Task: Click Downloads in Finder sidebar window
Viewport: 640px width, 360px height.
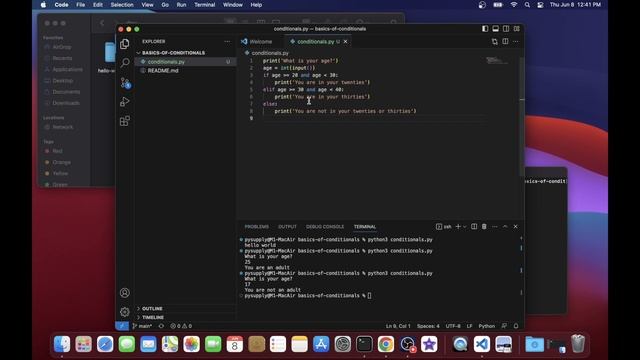Action: [x=66, y=103]
